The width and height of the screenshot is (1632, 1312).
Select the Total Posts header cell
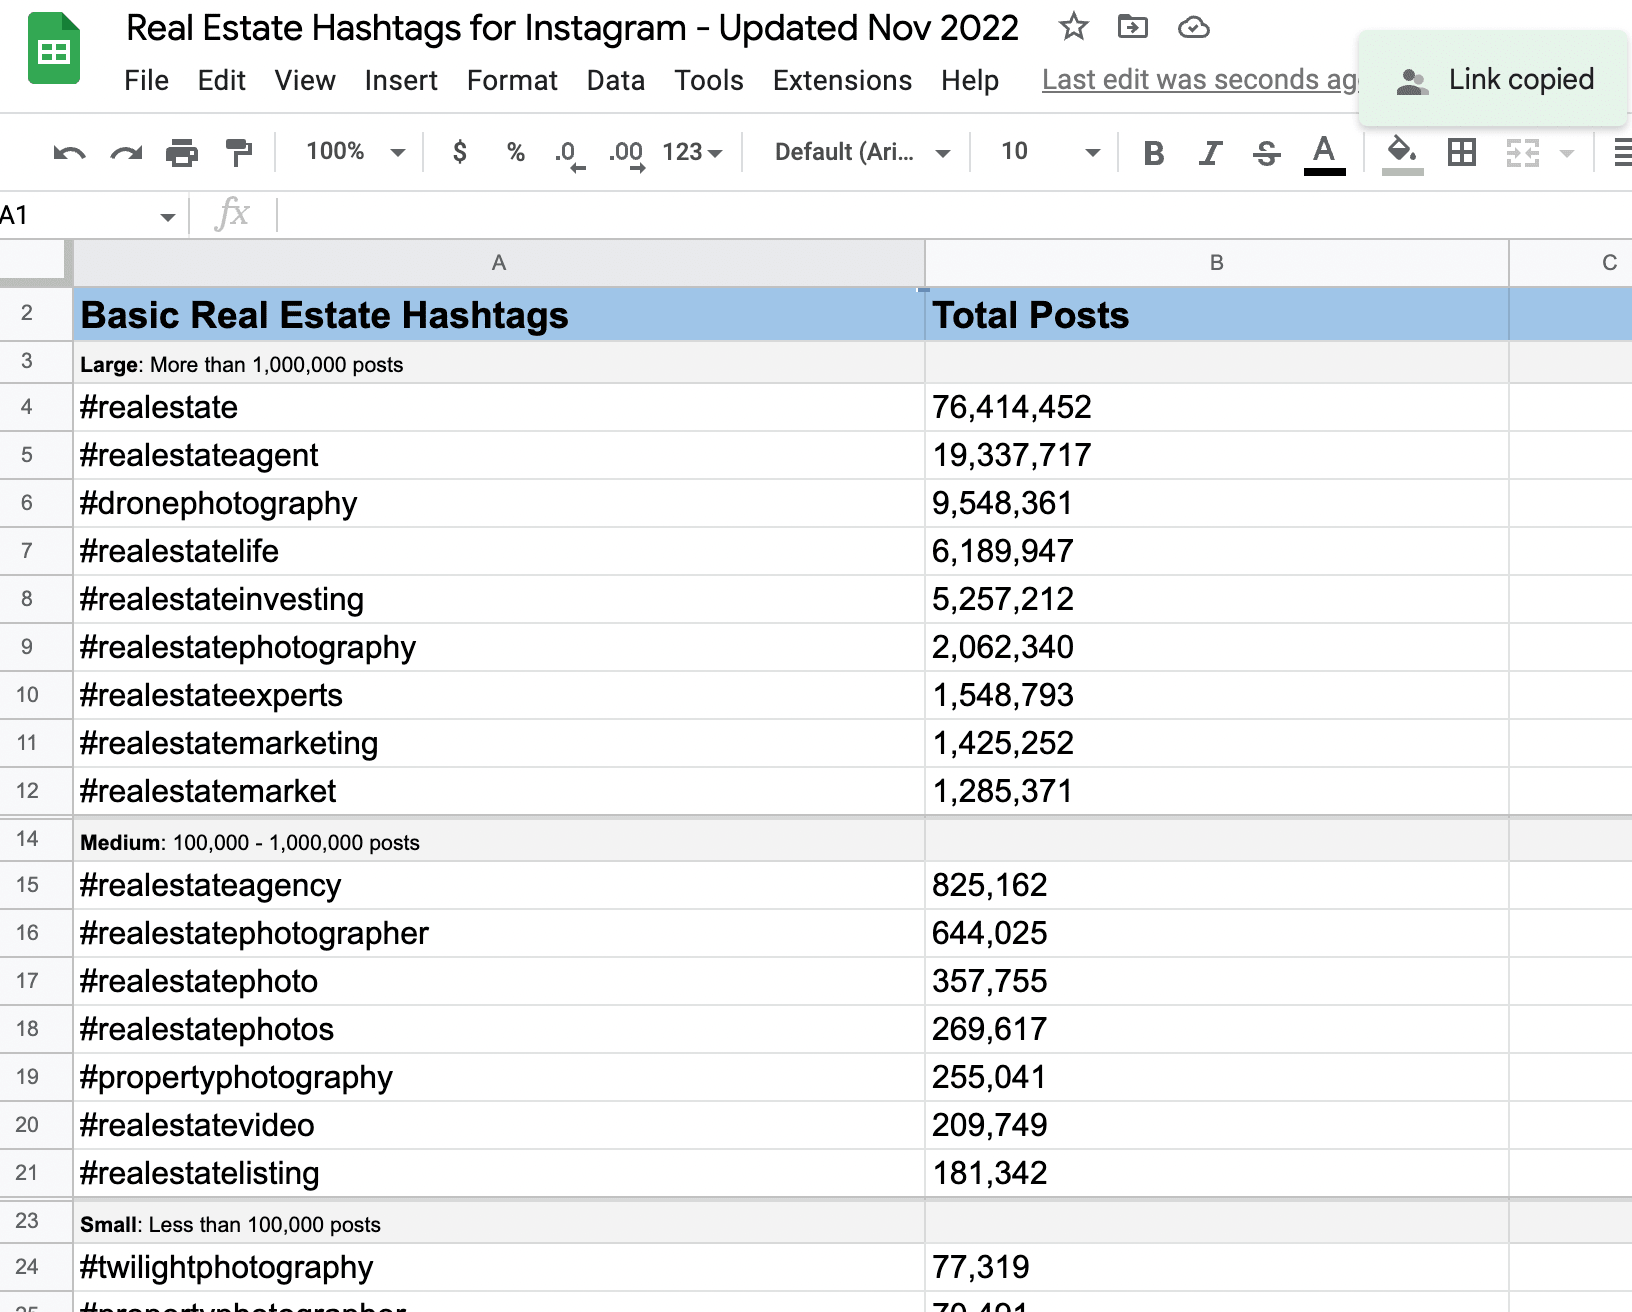[x=1216, y=315]
